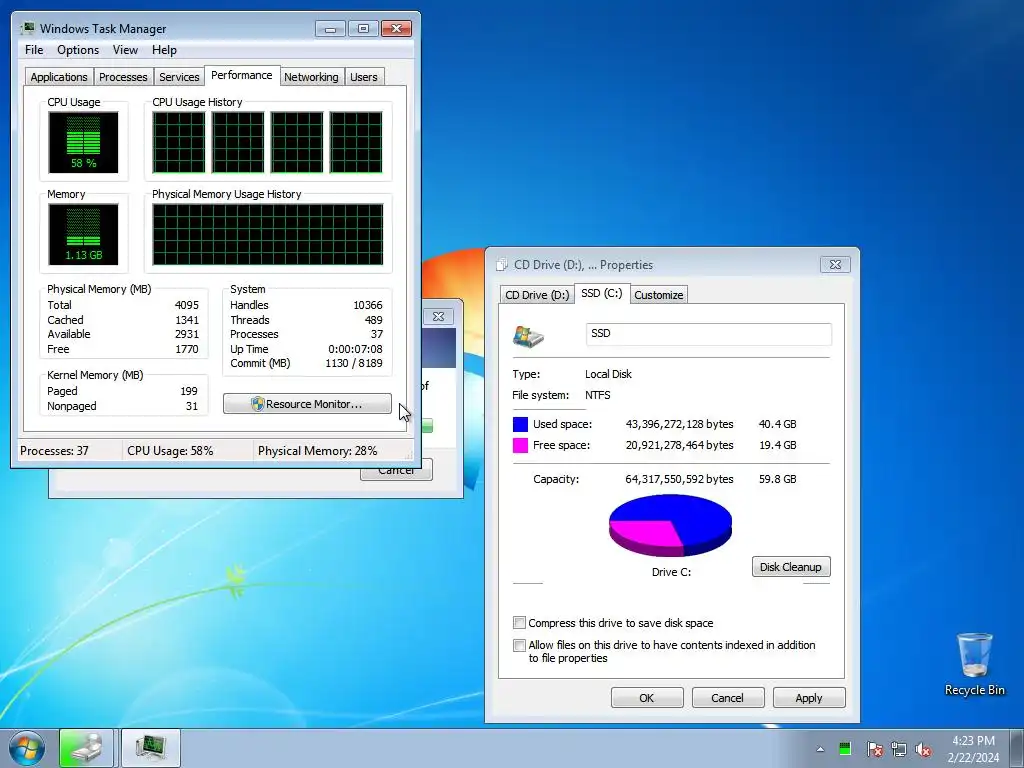This screenshot has height=768, width=1024.
Task: Open the View menu in Task Manager
Action: click(x=125, y=50)
